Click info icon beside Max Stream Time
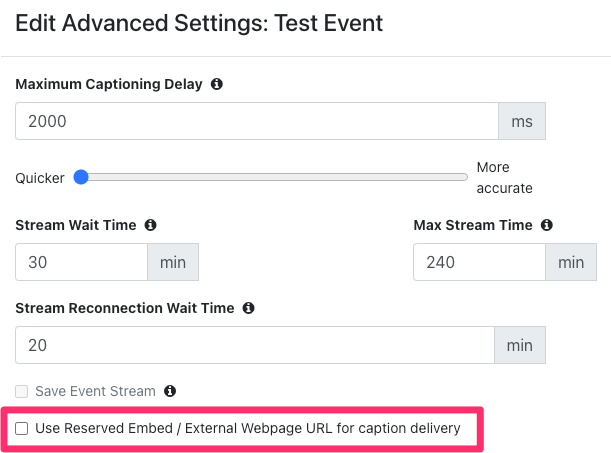 coord(547,225)
